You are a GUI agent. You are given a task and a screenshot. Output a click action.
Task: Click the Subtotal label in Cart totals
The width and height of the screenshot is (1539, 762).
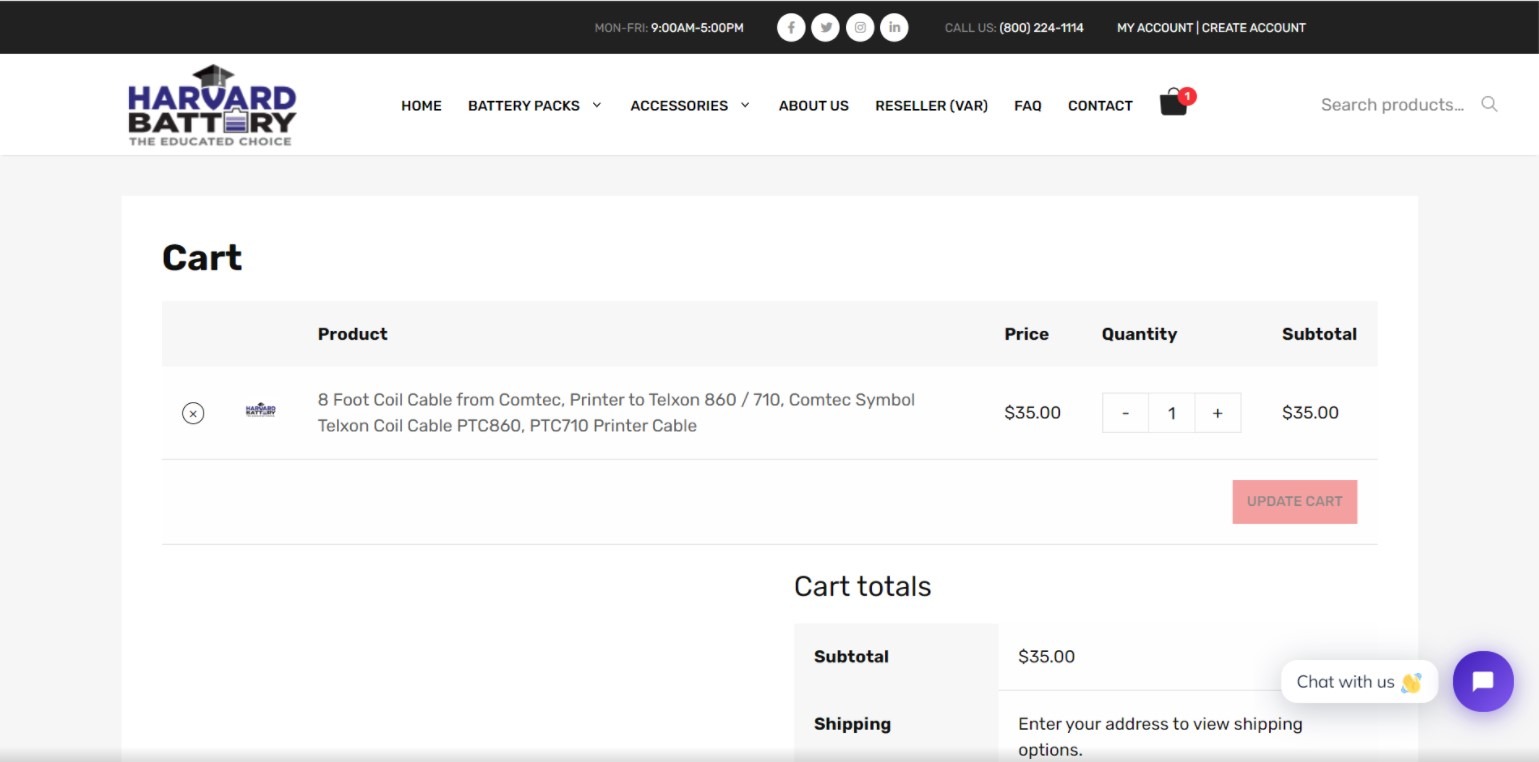(851, 657)
